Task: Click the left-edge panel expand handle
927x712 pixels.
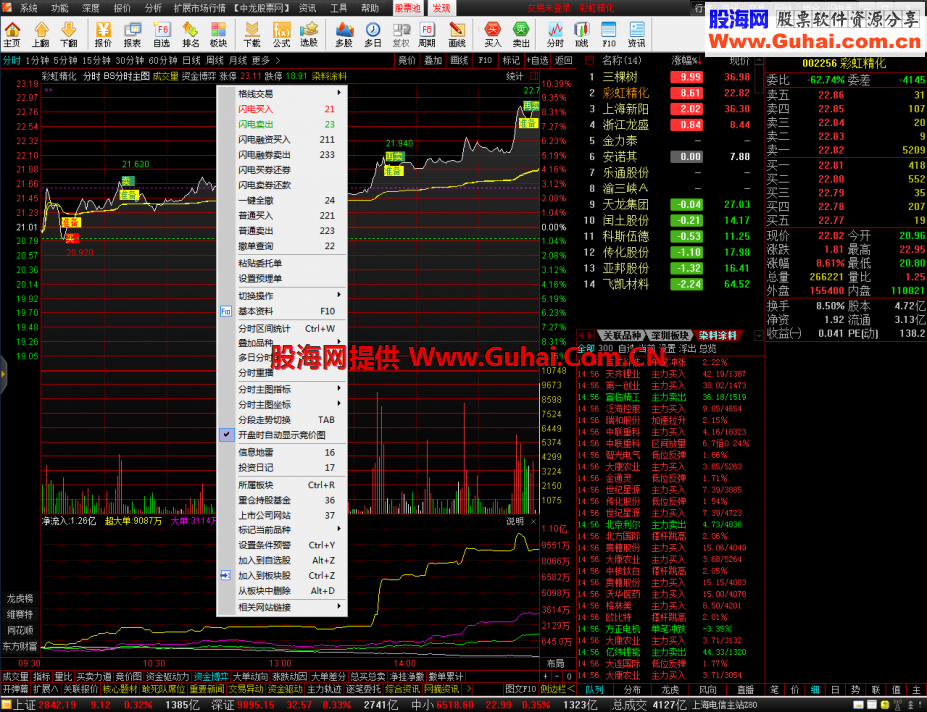Action: pyautogui.click(x=4, y=374)
